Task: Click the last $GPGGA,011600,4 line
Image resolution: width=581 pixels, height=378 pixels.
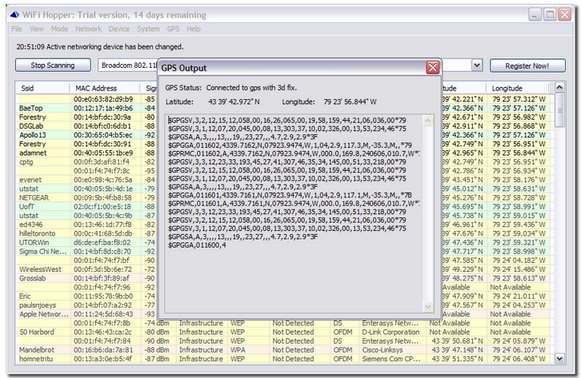Action: point(197,245)
